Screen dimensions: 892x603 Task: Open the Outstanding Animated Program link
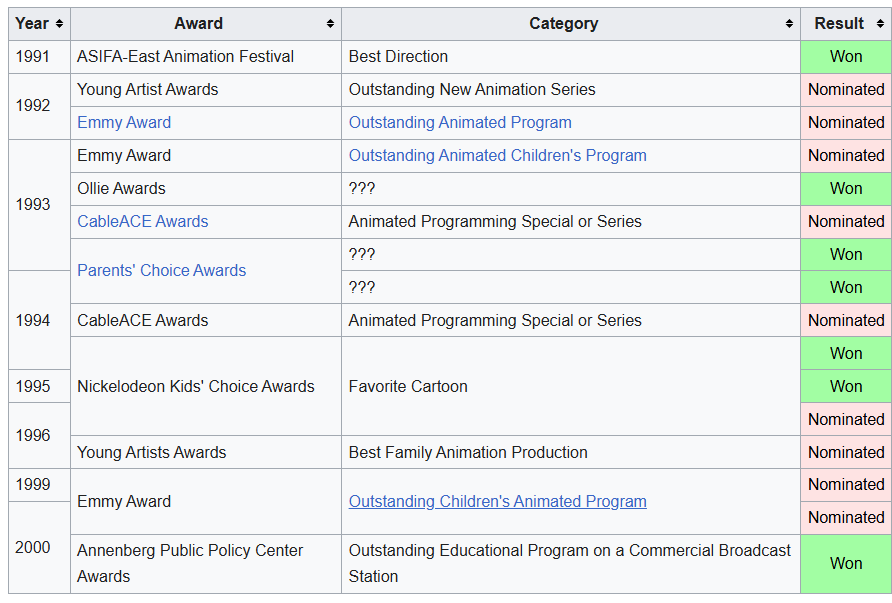[460, 122]
